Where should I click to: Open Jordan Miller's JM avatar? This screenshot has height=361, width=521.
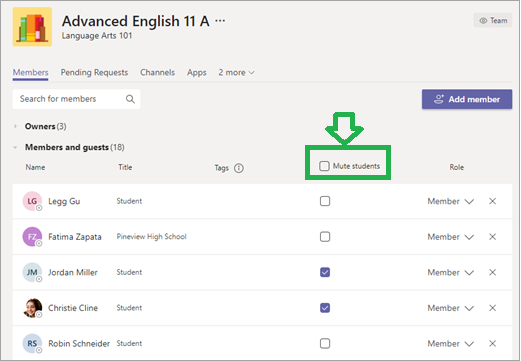[32, 272]
